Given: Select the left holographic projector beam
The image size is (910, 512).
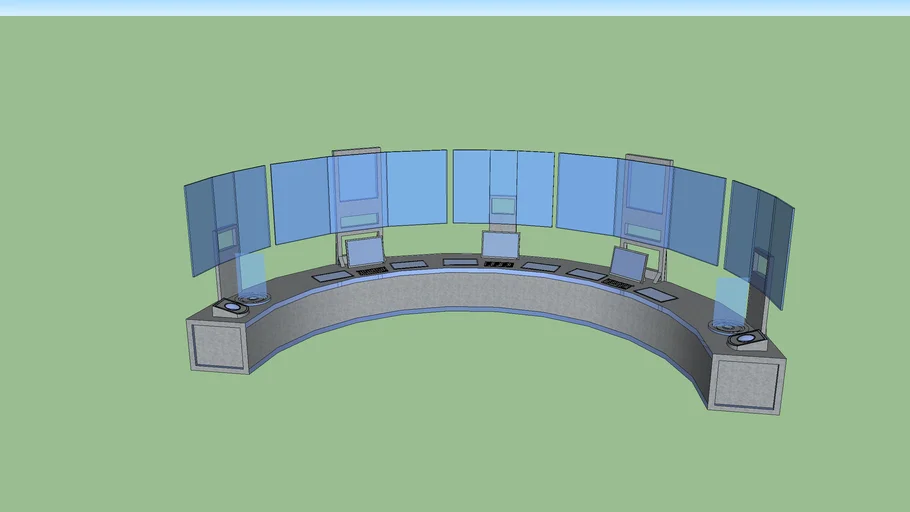Looking at the screenshot, I should click(251, 275).
